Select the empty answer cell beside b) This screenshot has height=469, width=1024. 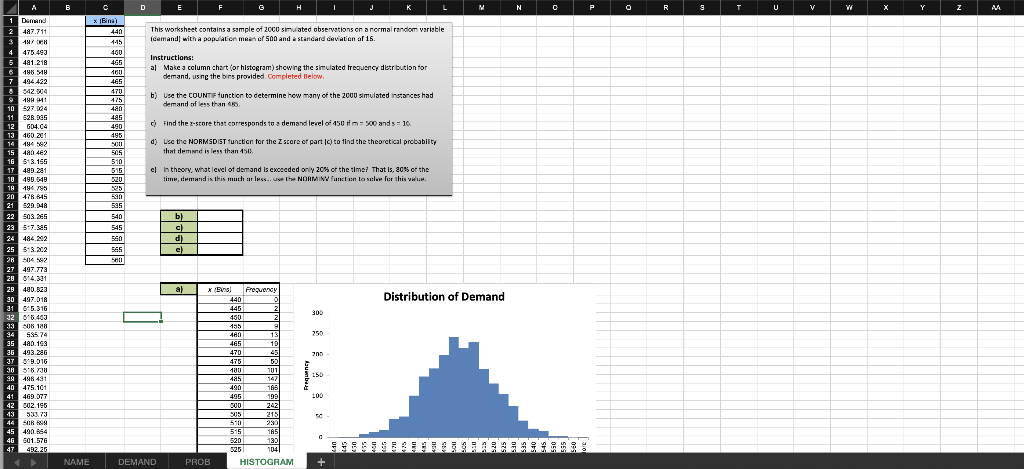click(x=219, y=216)
